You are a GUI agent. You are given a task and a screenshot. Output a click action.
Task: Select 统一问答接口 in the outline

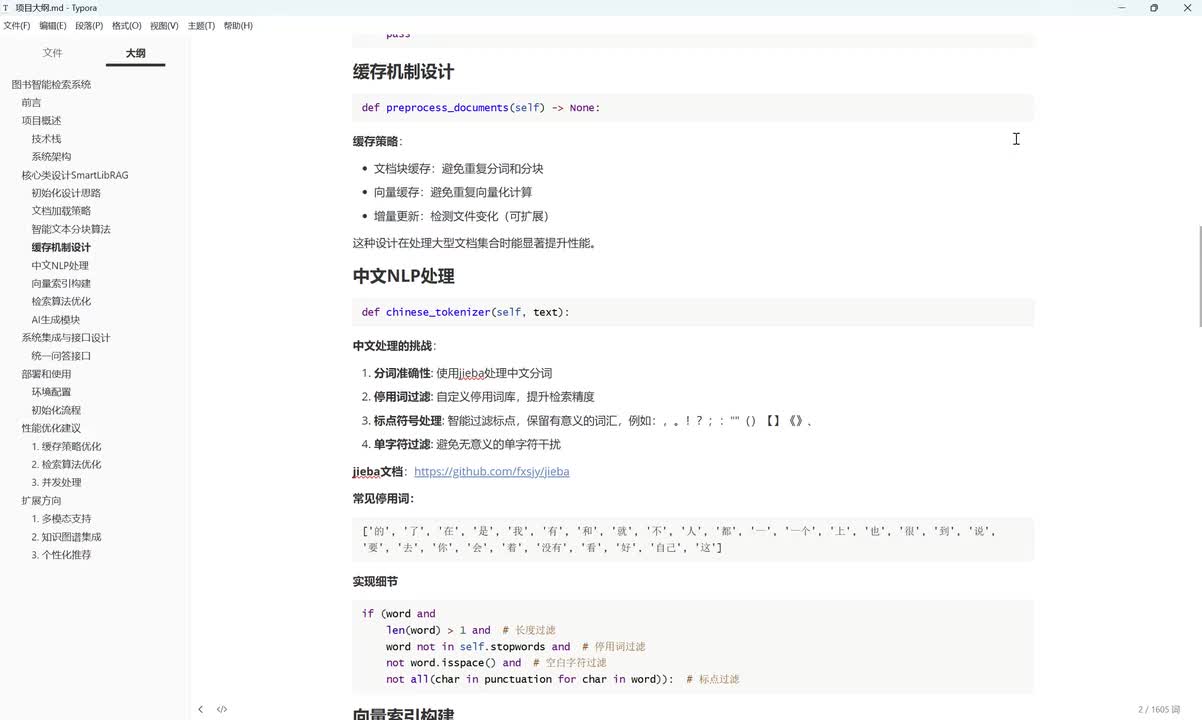pyautogui.click(x=61, y=356)
